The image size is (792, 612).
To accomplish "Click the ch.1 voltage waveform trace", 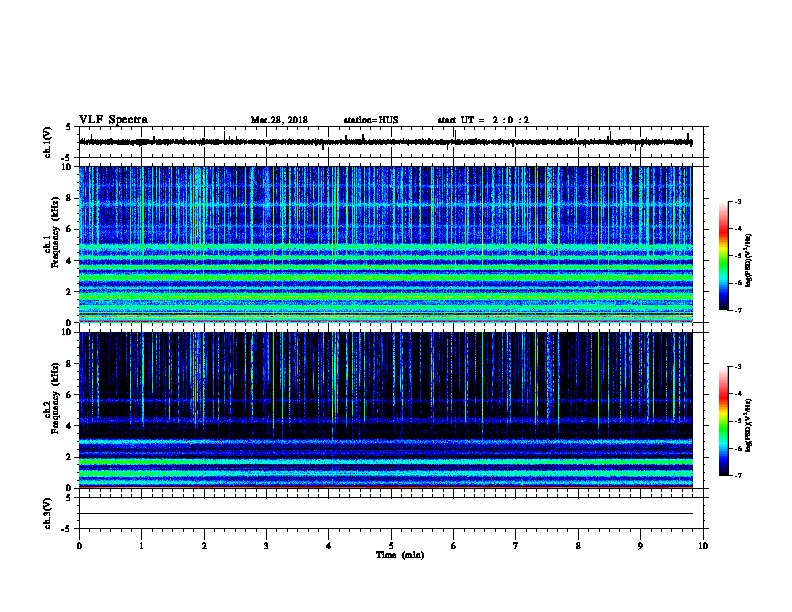I will (385, 142).
